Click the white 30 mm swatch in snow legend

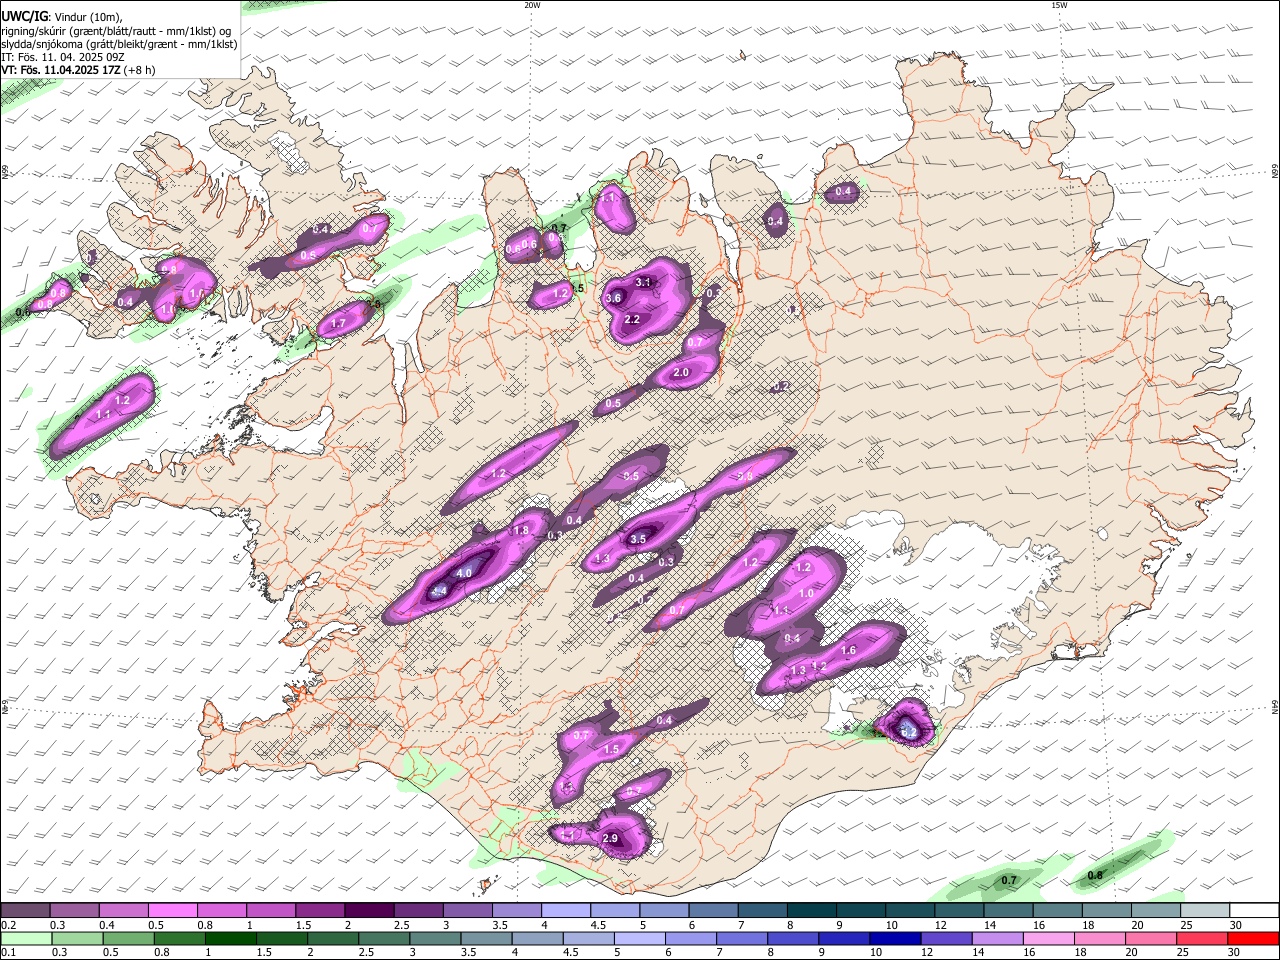1253,910
